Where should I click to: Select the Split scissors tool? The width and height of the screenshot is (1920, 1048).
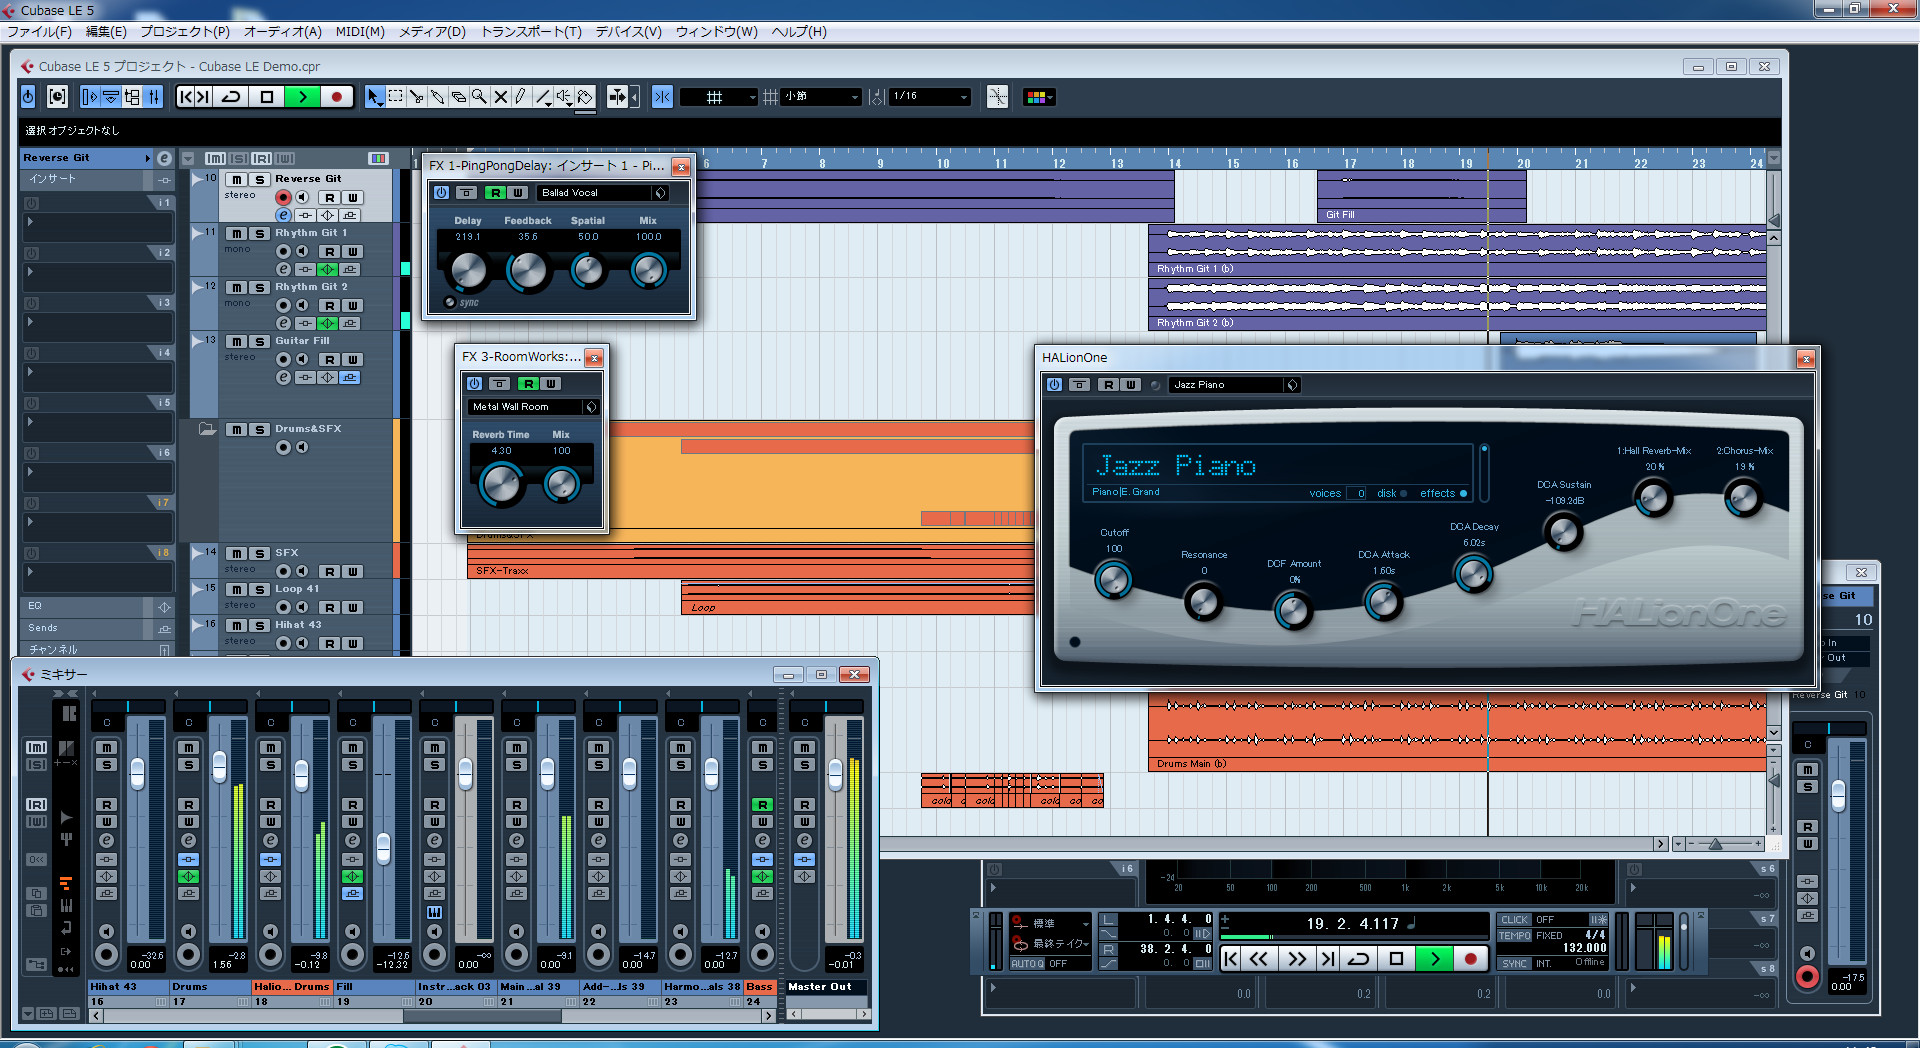pos(416,97)
